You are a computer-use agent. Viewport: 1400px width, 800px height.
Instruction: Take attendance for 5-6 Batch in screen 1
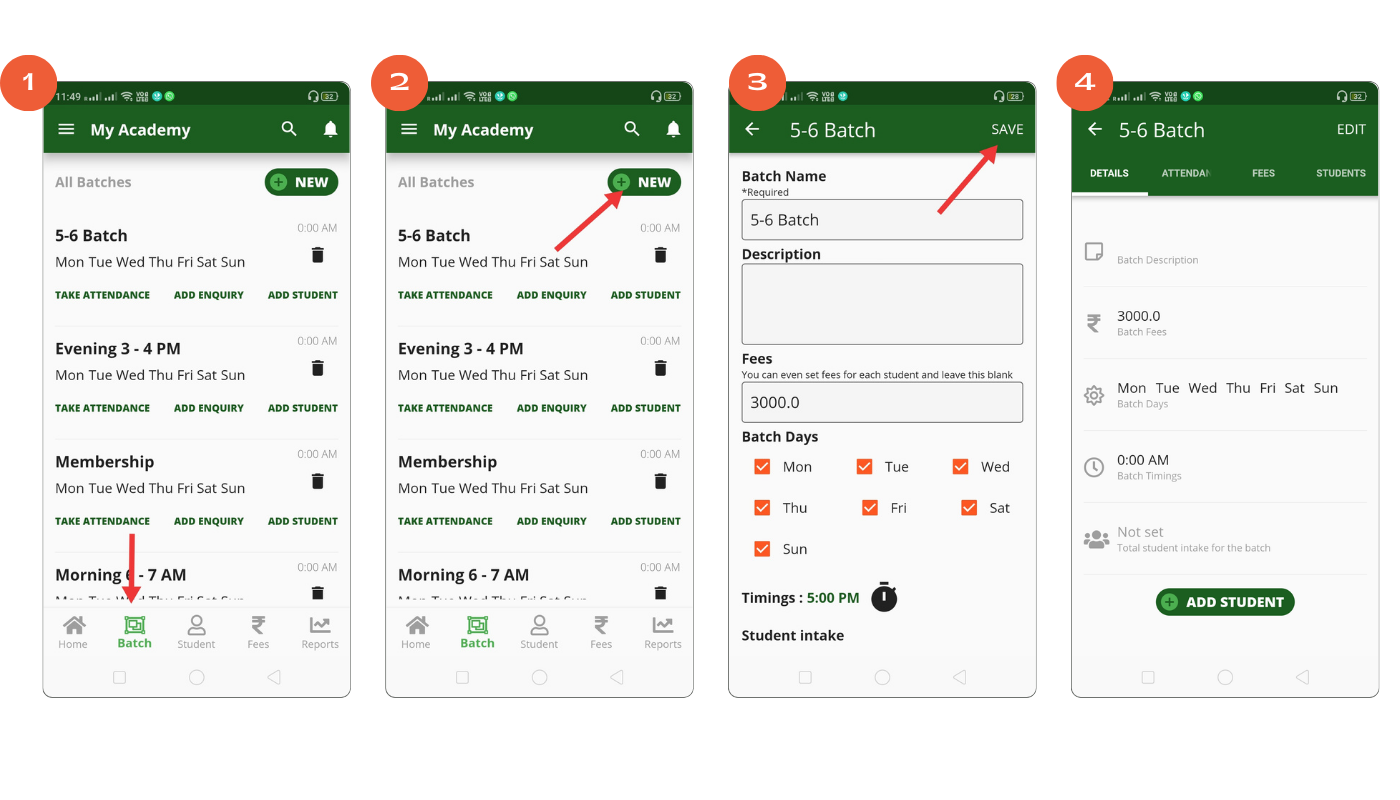[x=102, y=295]
